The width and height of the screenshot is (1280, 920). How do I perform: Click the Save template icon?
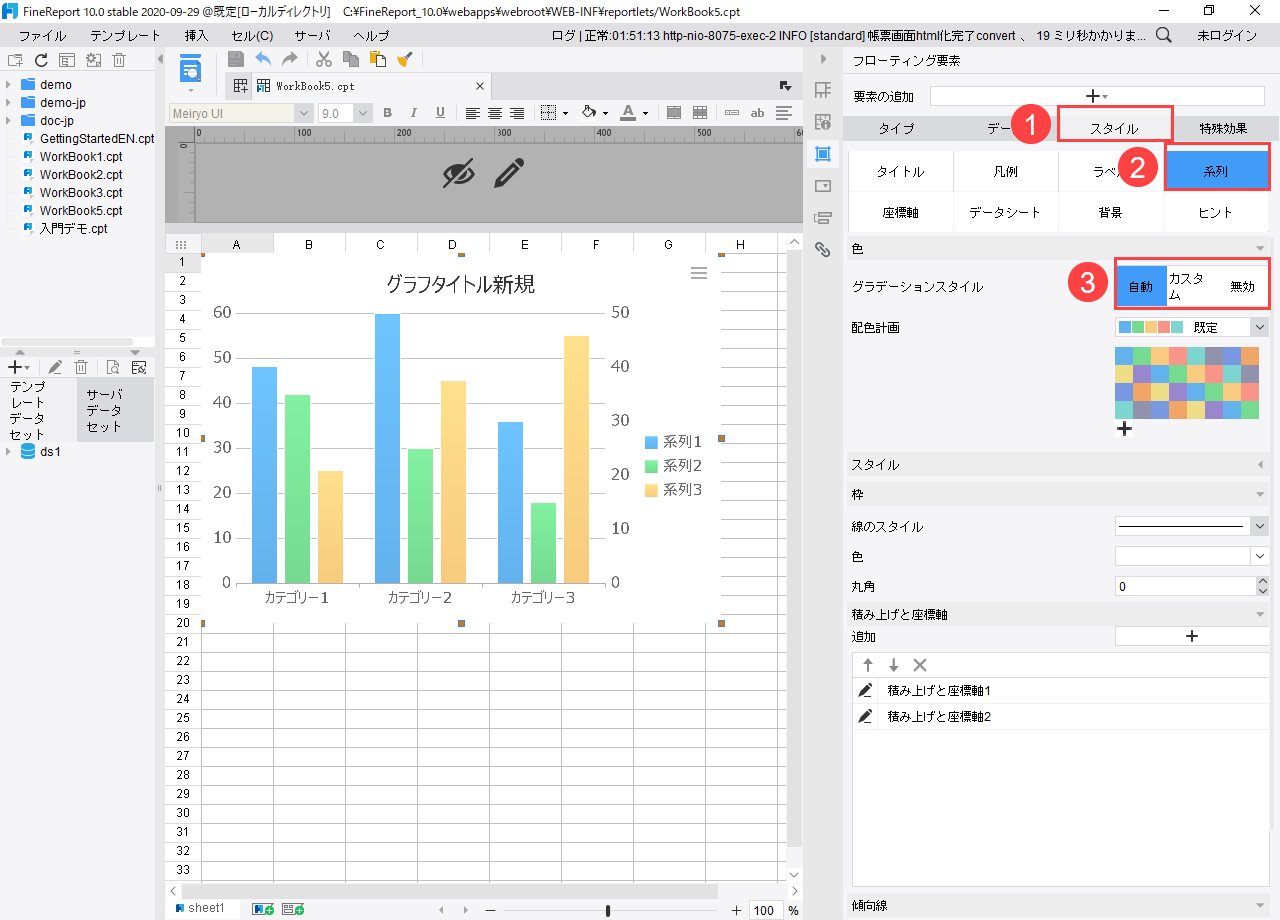(x=236, y=59)
